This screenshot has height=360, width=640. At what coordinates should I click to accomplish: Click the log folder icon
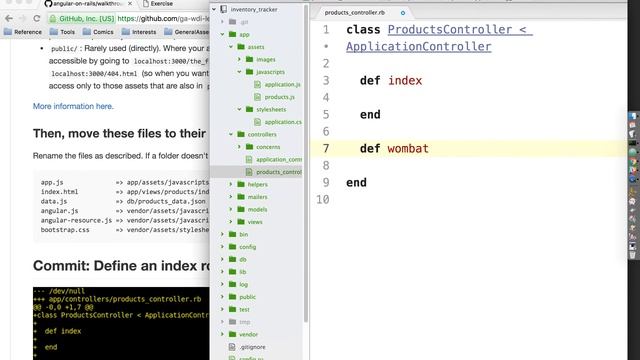233,284
